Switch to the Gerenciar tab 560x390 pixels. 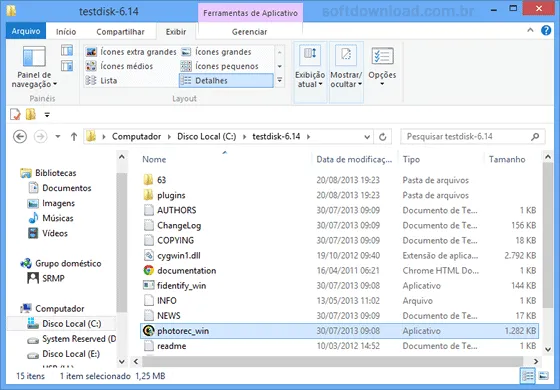250,32
